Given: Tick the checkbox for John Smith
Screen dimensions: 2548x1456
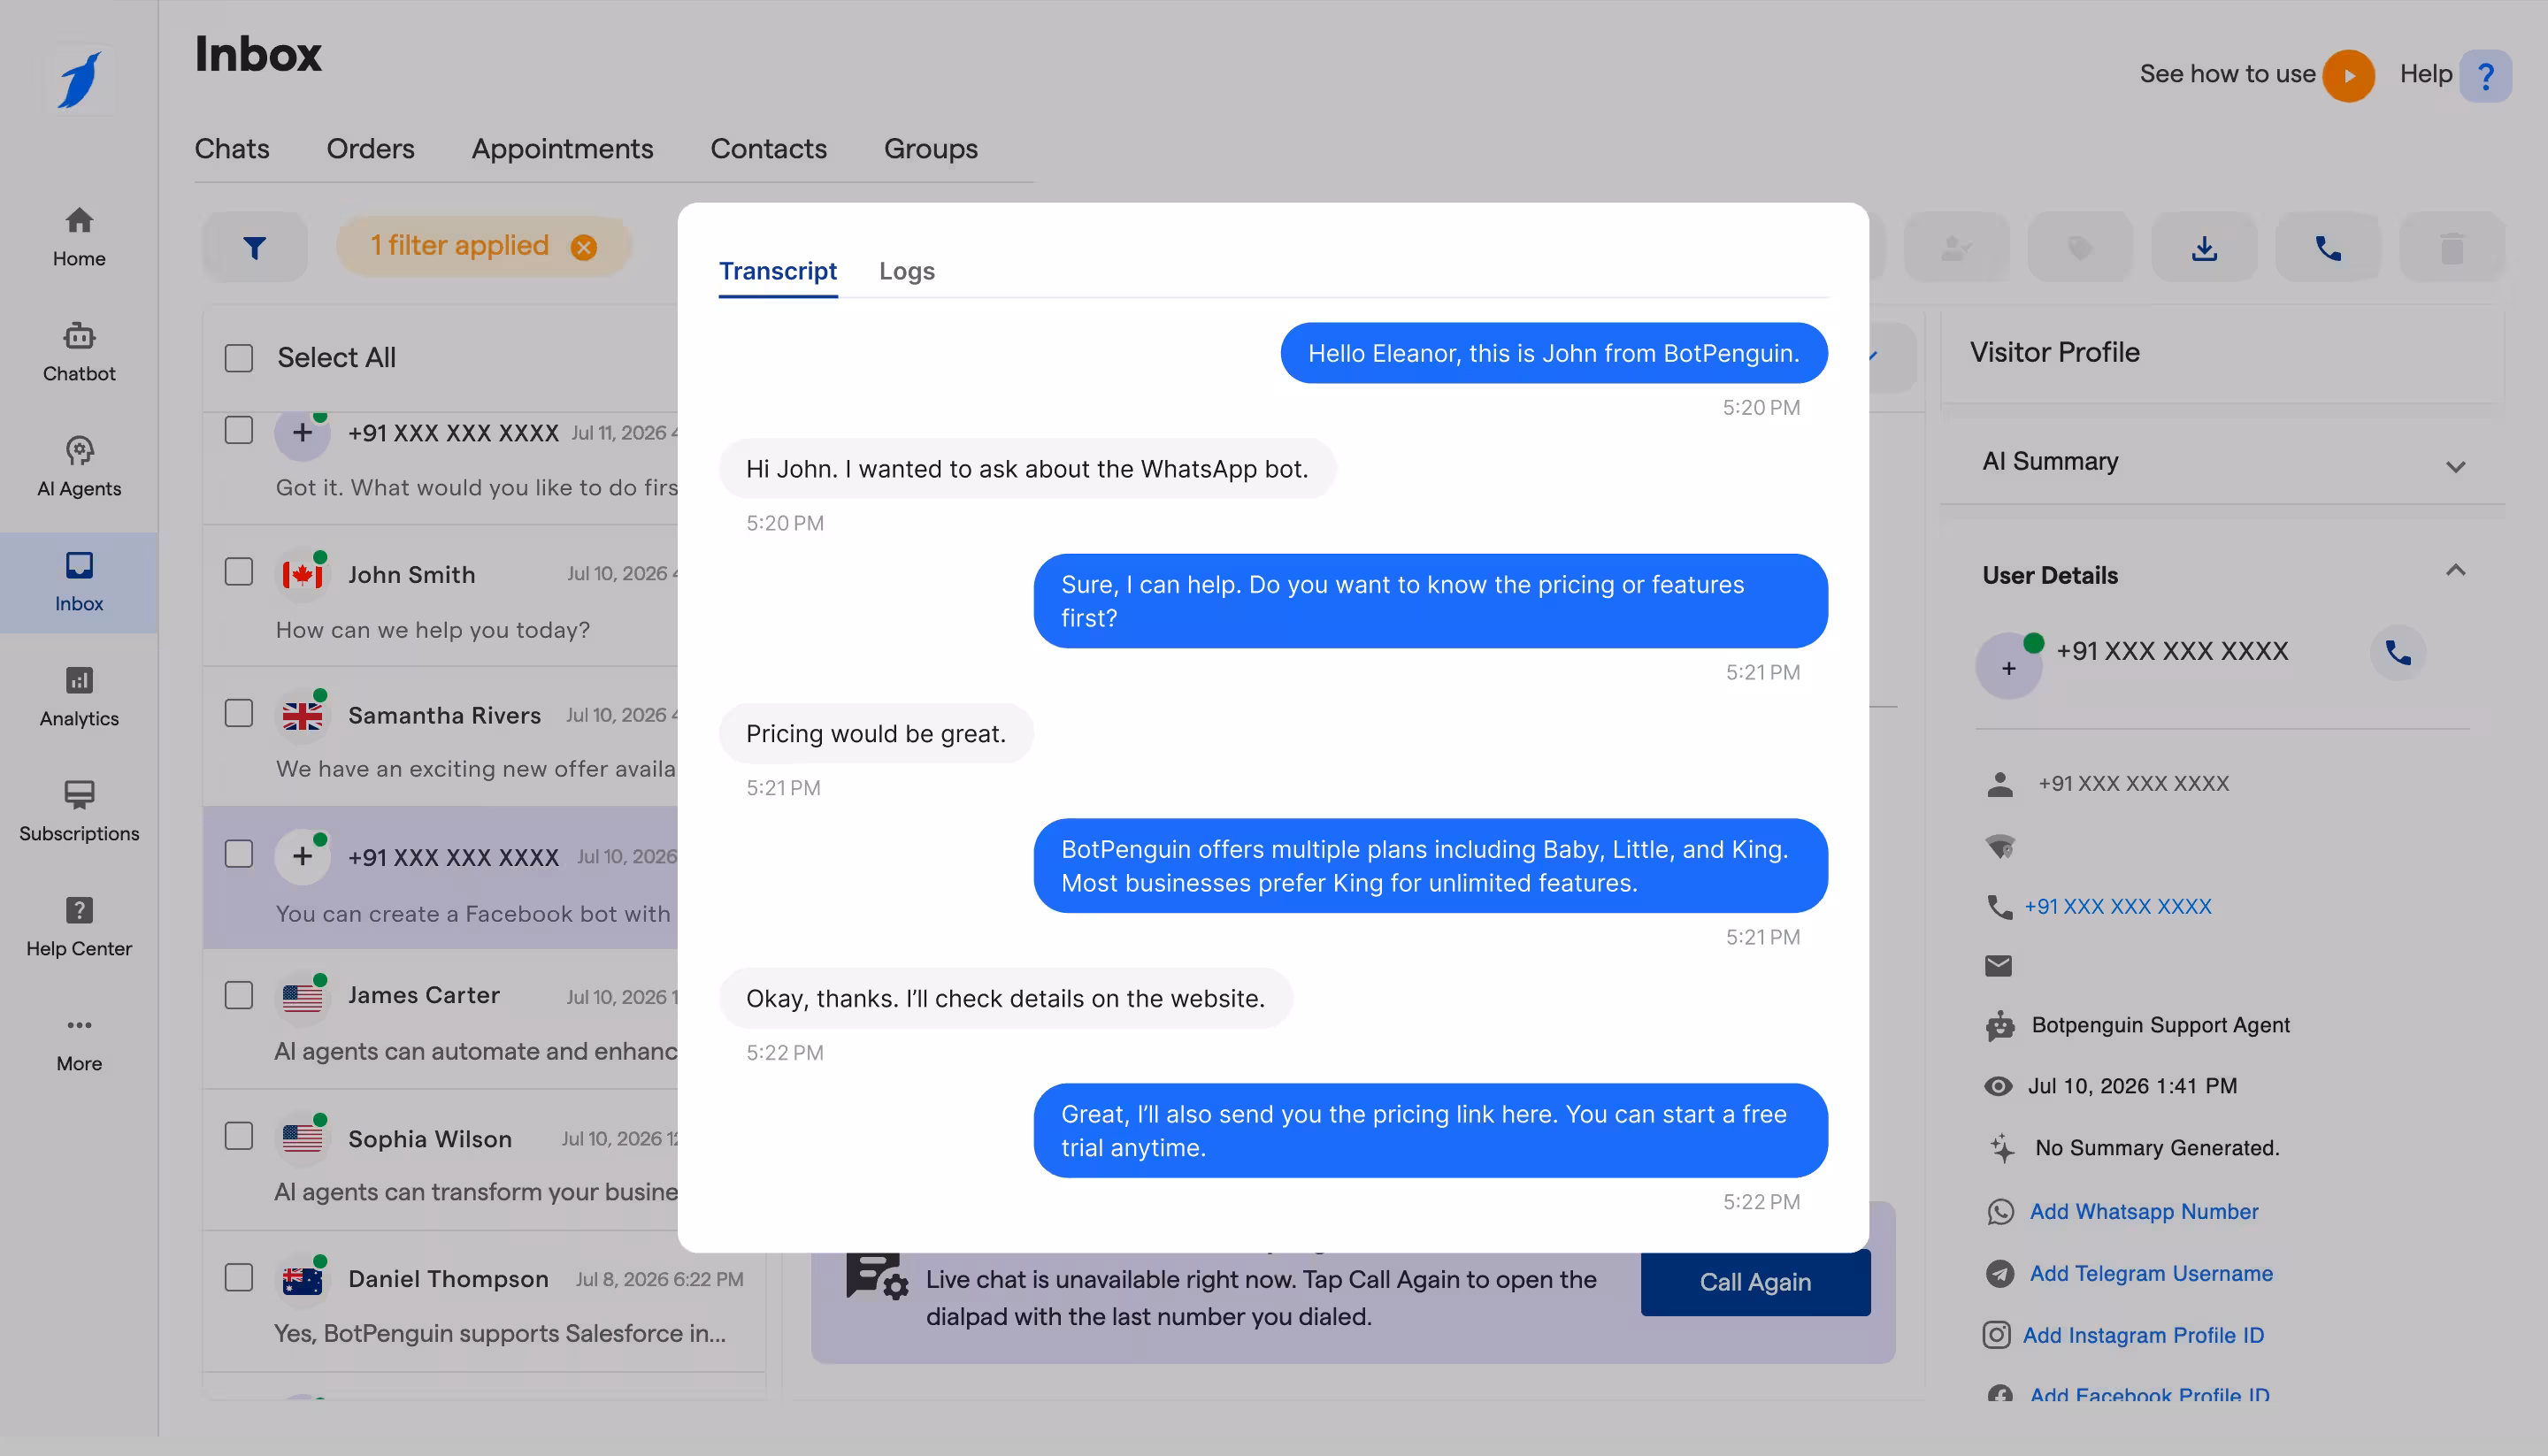Looking at the screenshot, I should point(239,572).
